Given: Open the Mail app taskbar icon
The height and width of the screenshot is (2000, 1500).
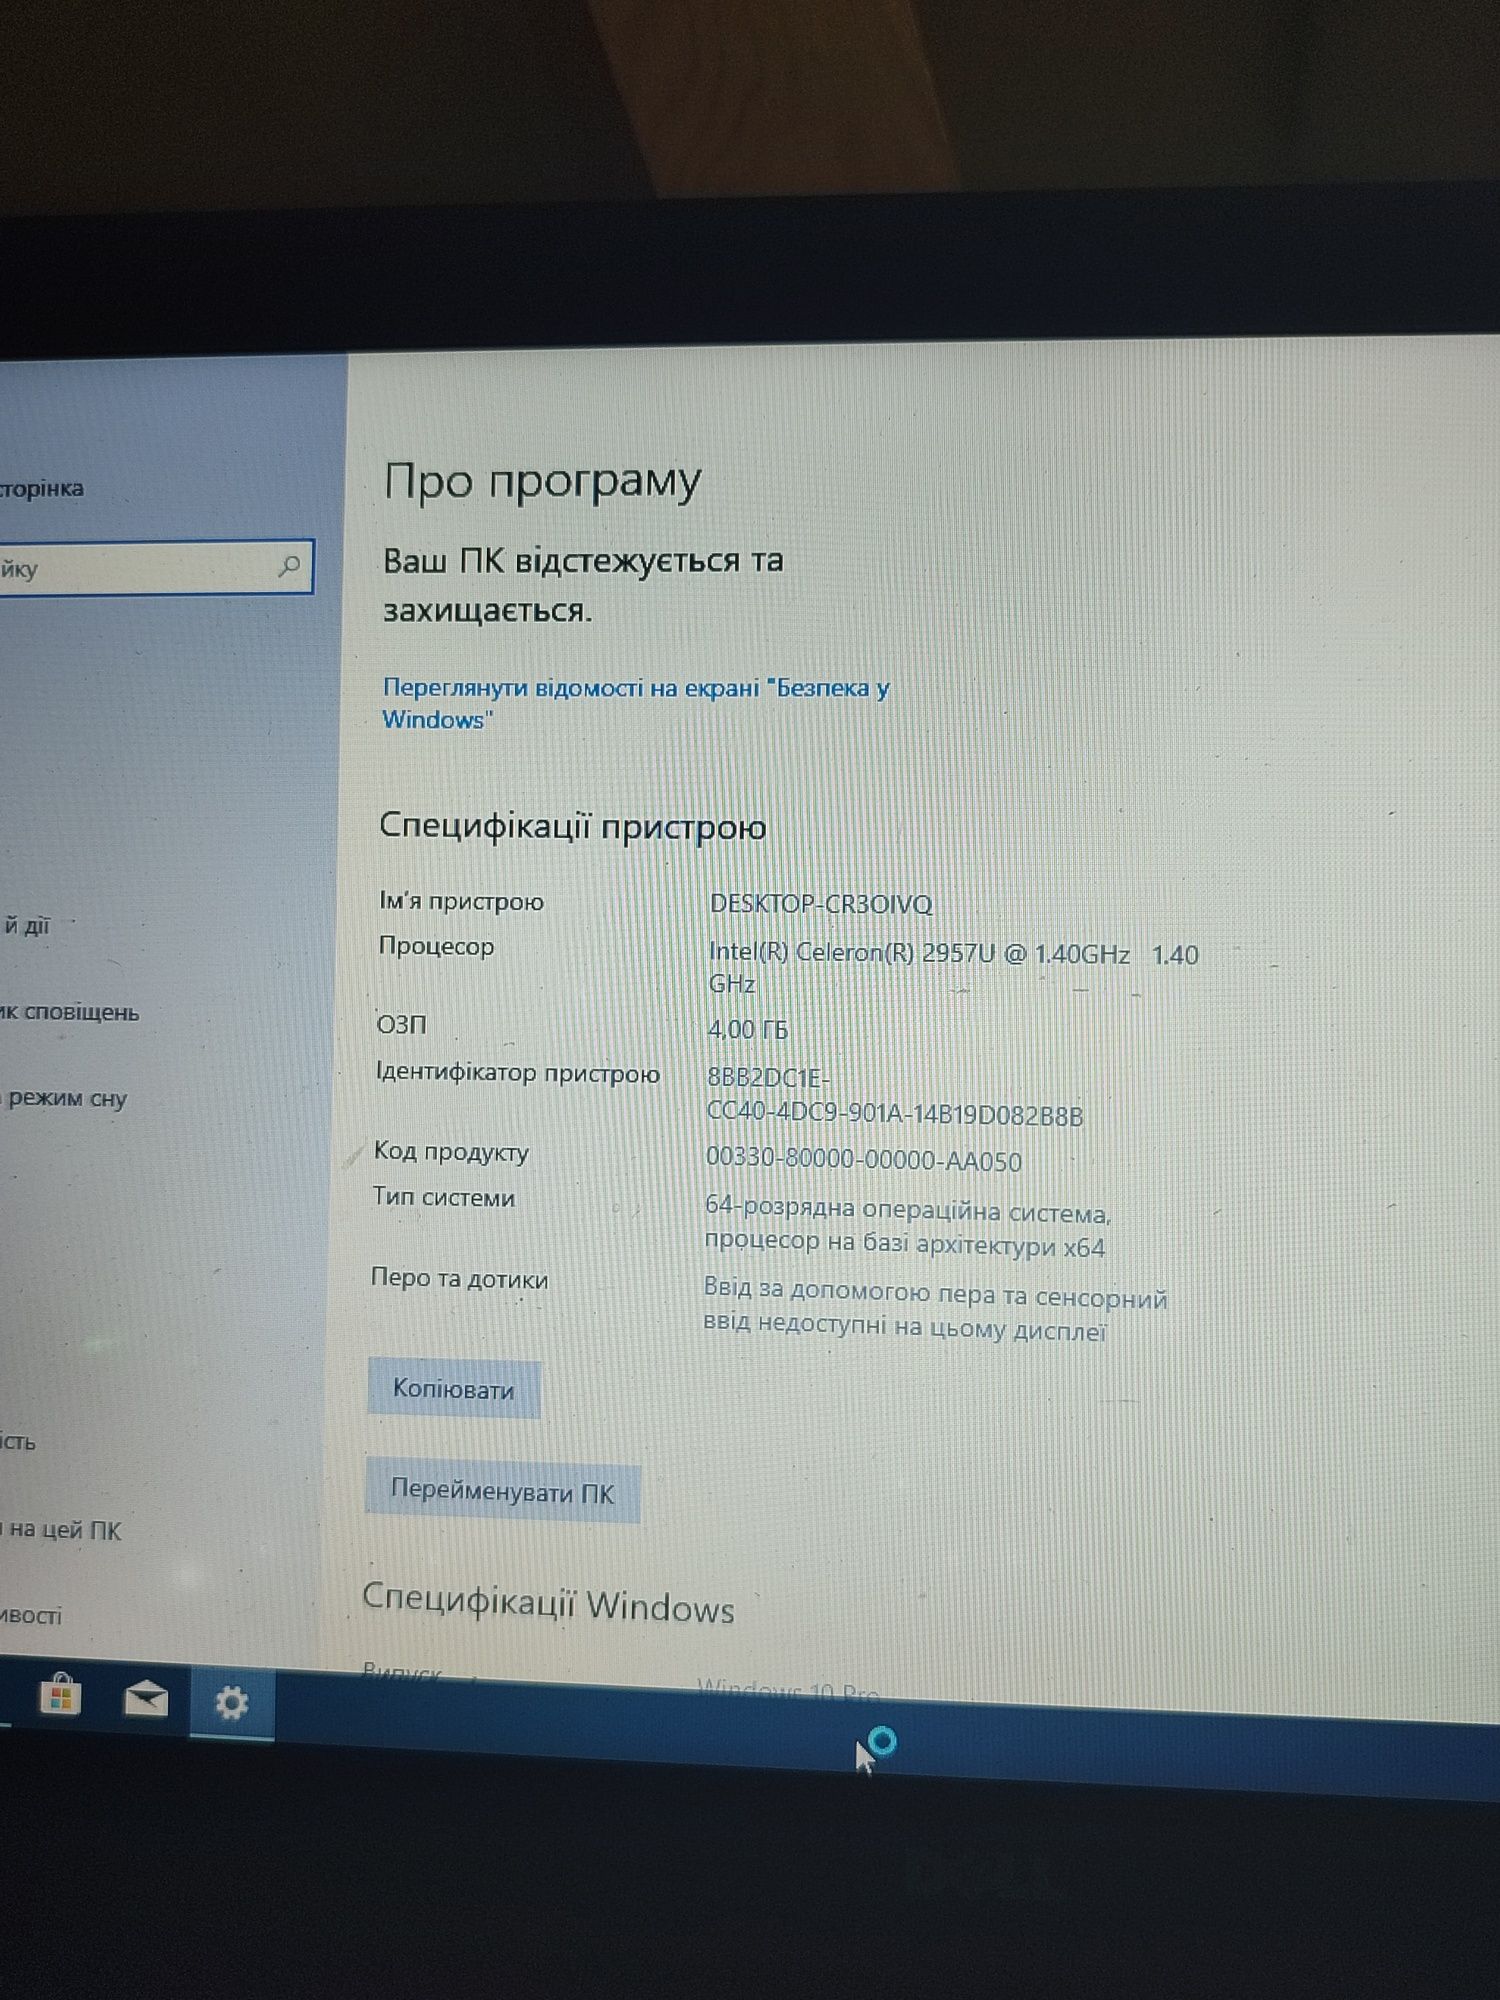Looking at the screenshot, I should tap(145, 1699).
